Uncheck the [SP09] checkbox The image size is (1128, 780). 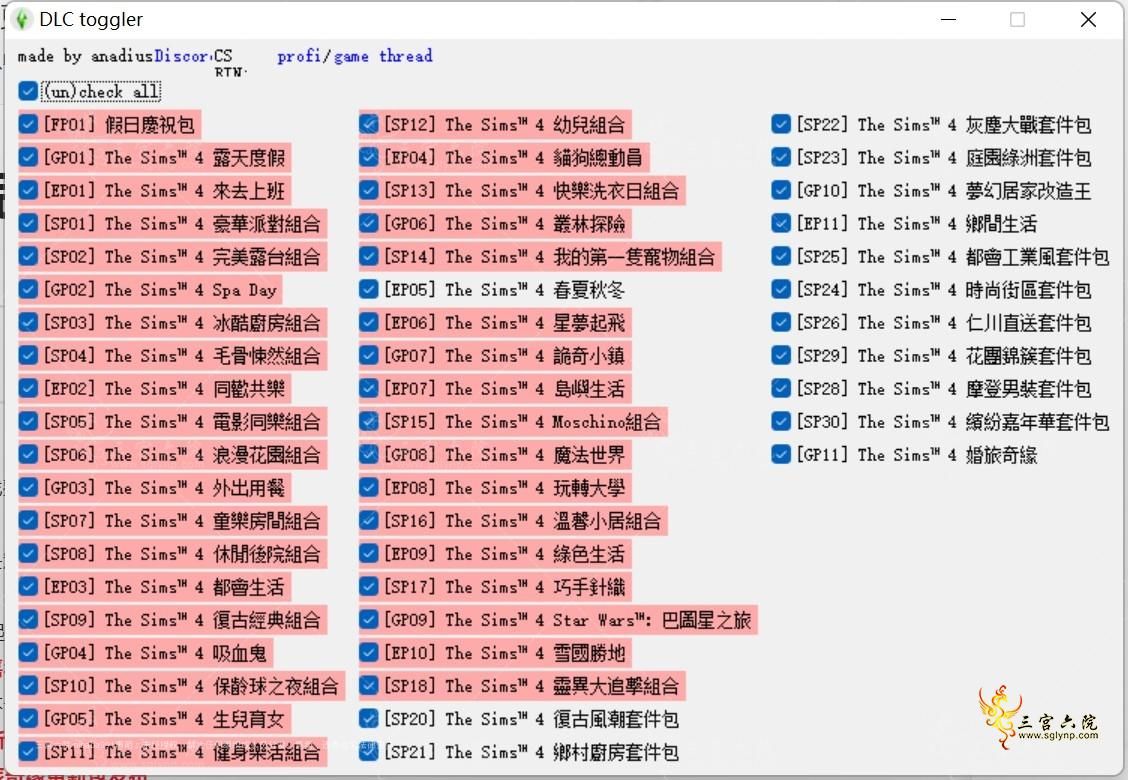tap(28, 620)
